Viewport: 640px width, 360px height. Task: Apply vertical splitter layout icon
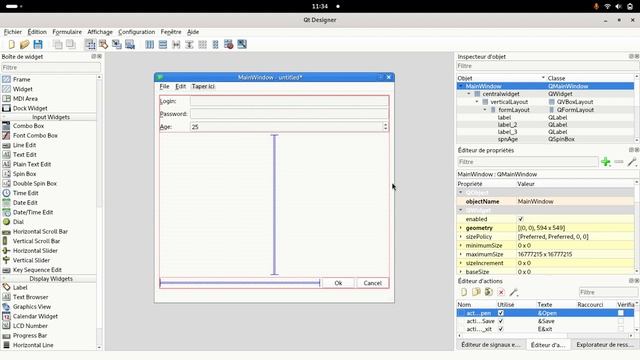[x=189, y=44]
